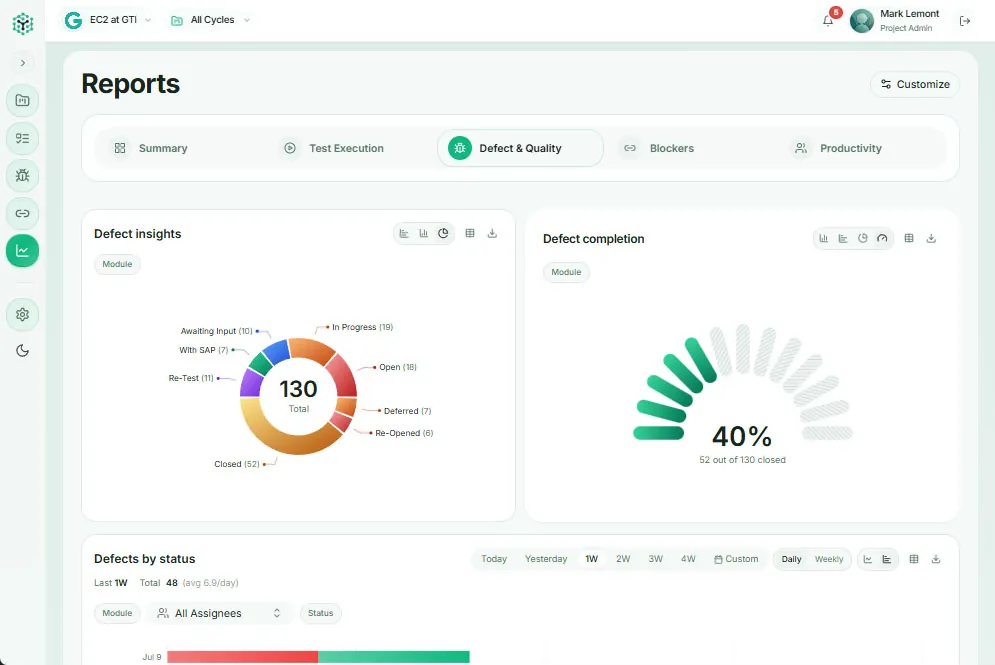The width and height of the screenshot is (995, 665).
Task: Toggle dark mode with the moon icon
Action: click(22, 351)
